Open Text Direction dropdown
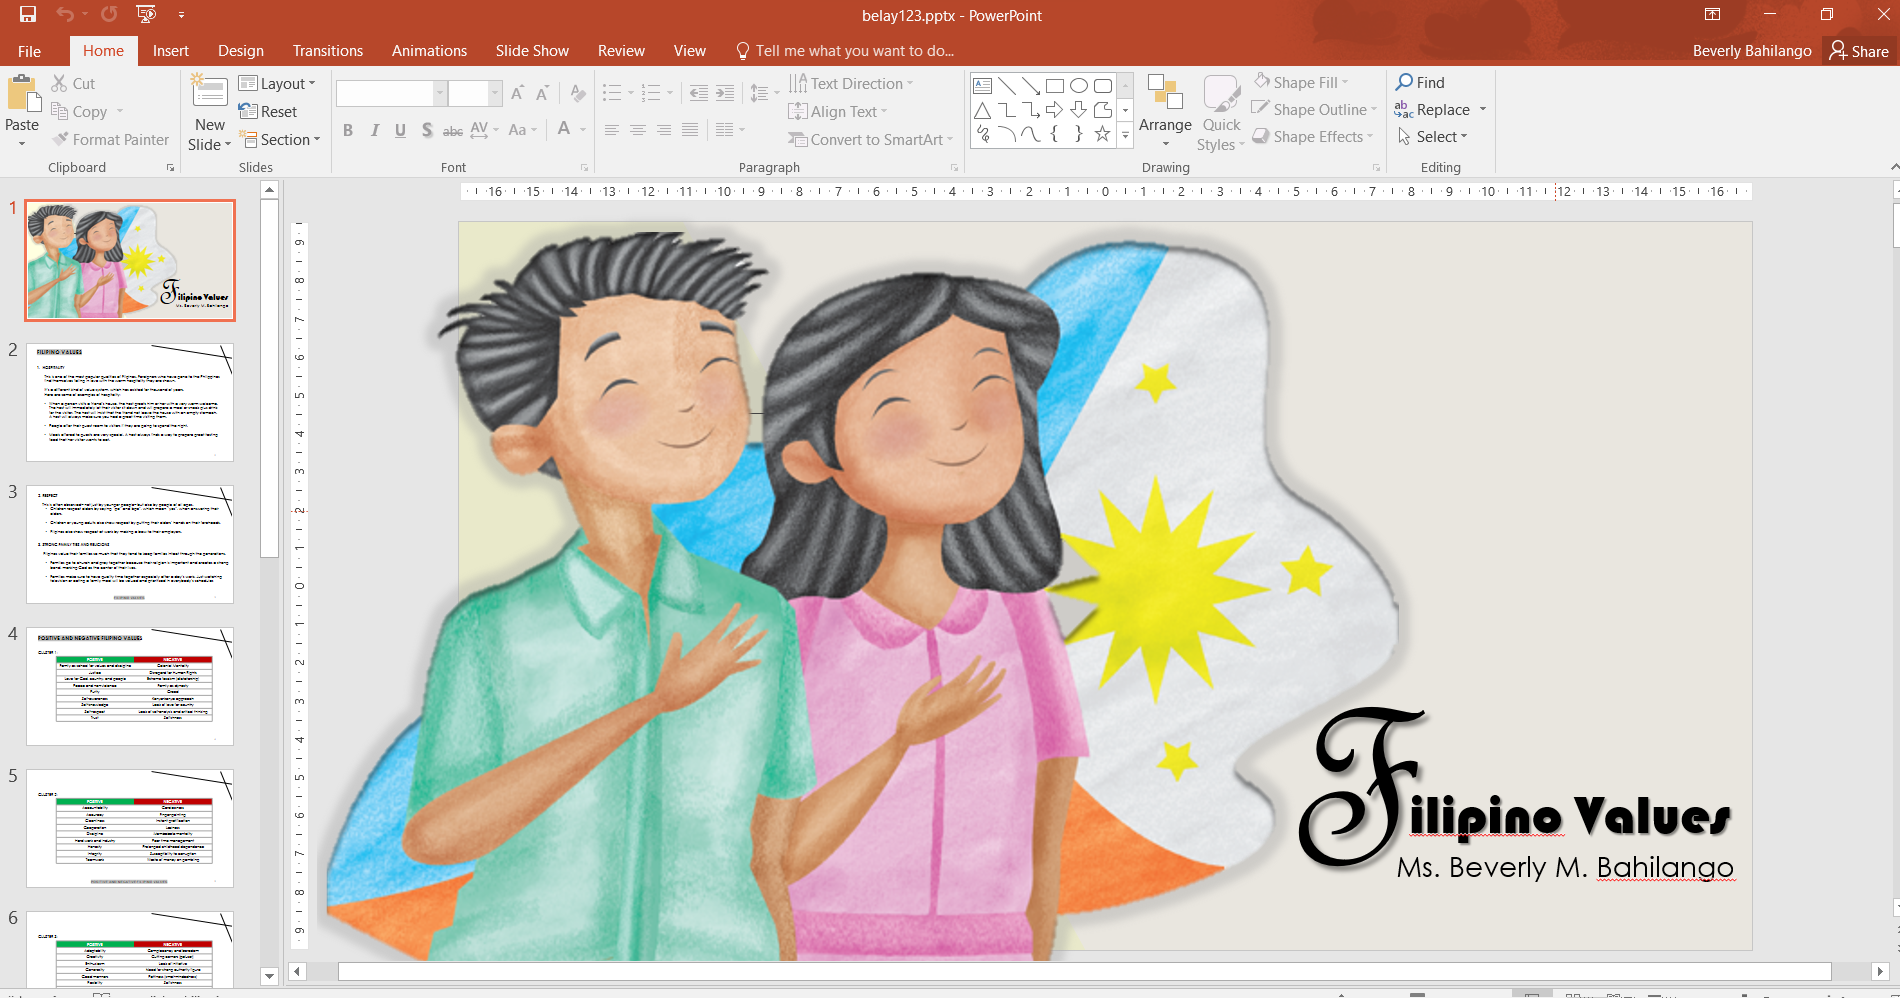This screenshot has height=998, width=1900. tap(851, 84)
